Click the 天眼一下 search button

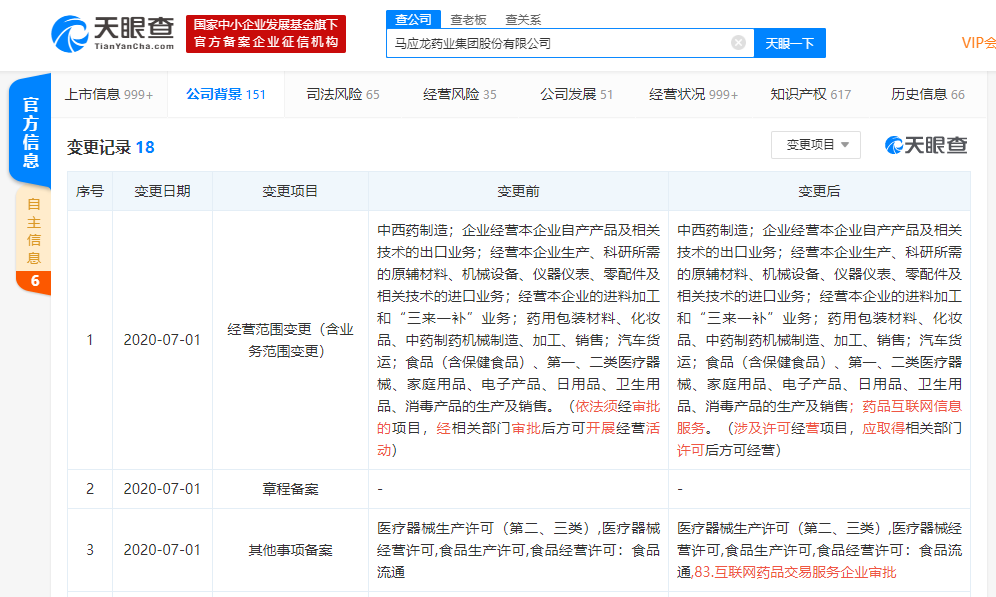pos(790,43)
